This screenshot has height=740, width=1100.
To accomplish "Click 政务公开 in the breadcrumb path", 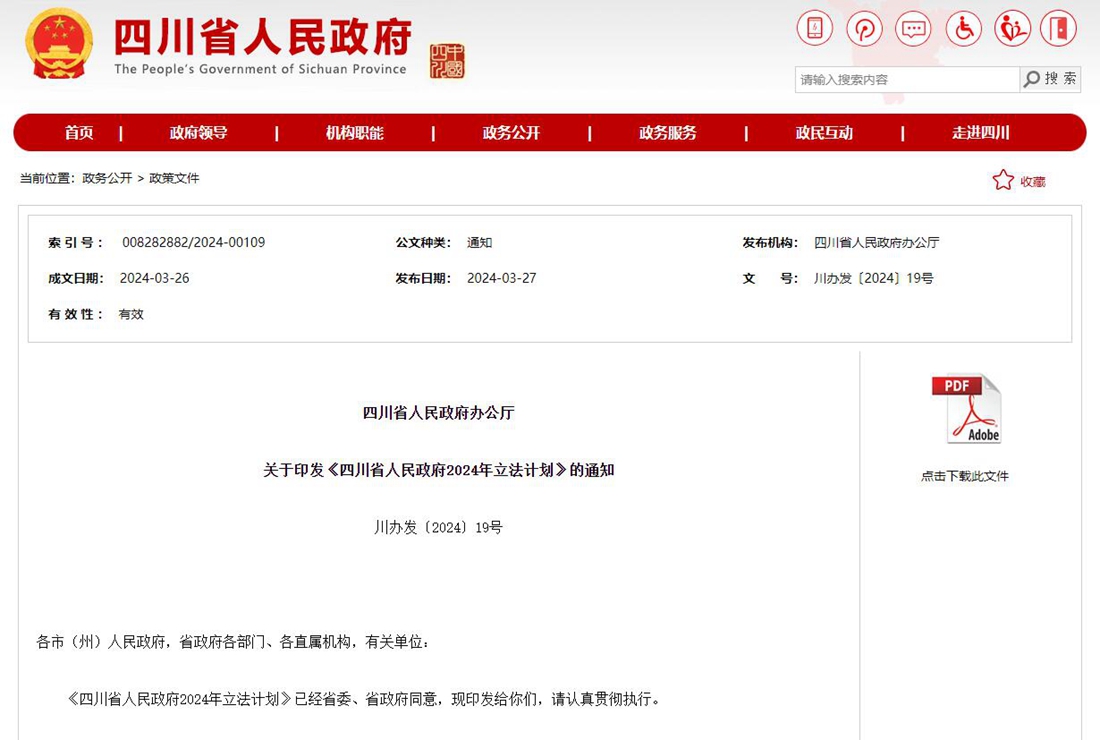I will click(107, 178).
